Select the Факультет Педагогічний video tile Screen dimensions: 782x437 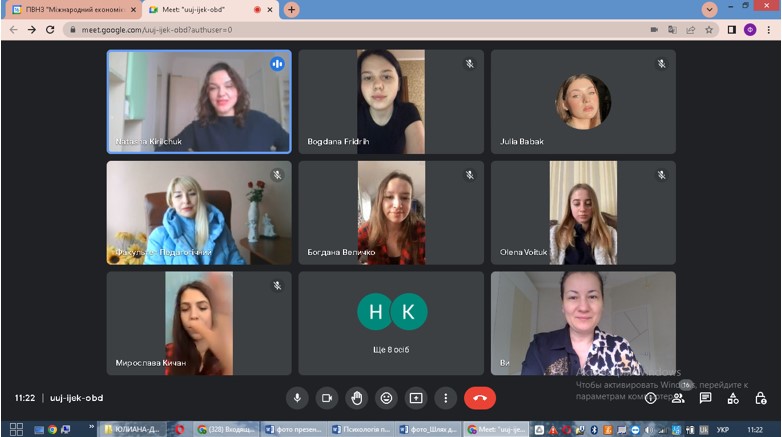coord(199,213)
